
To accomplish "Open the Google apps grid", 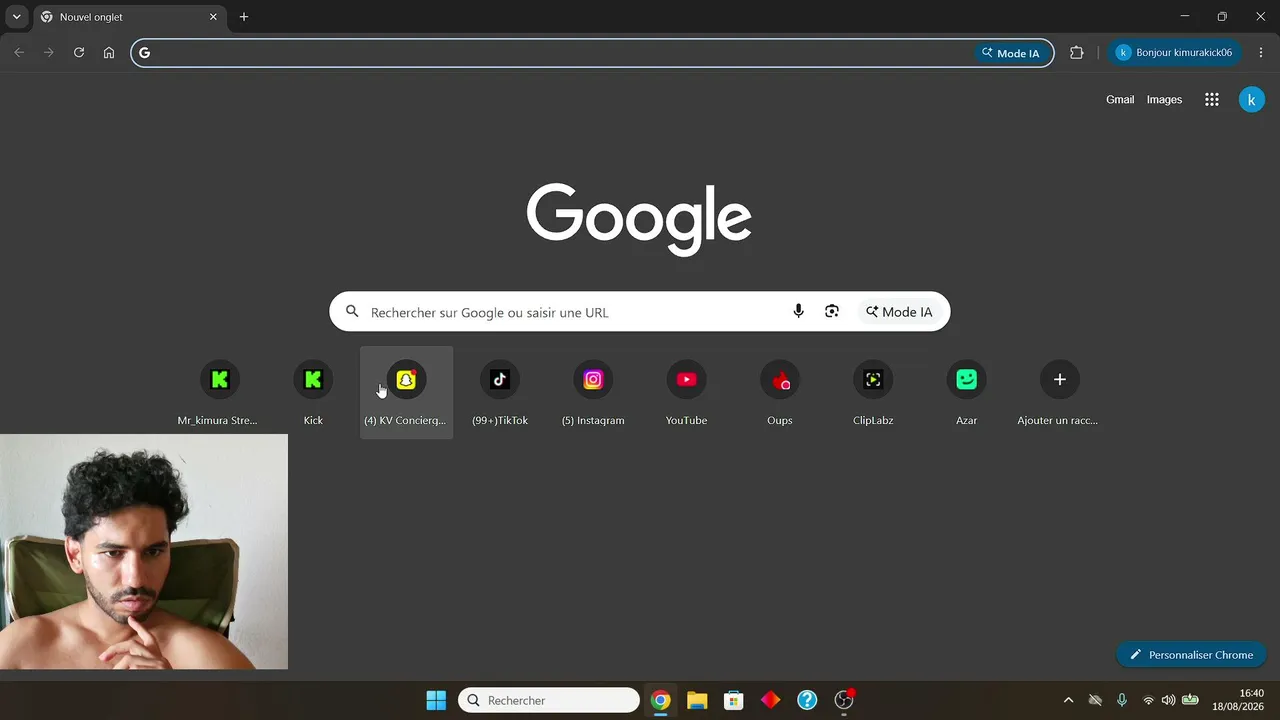I will 1212,100.
